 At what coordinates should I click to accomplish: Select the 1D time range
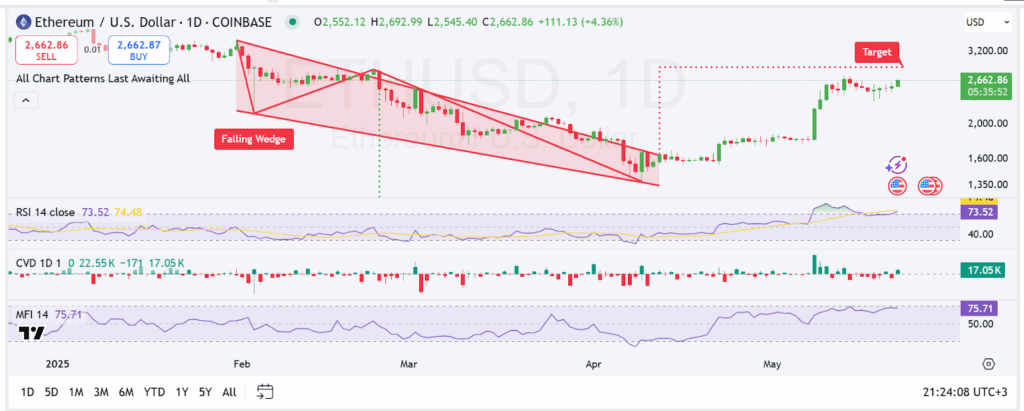[27, 392]
